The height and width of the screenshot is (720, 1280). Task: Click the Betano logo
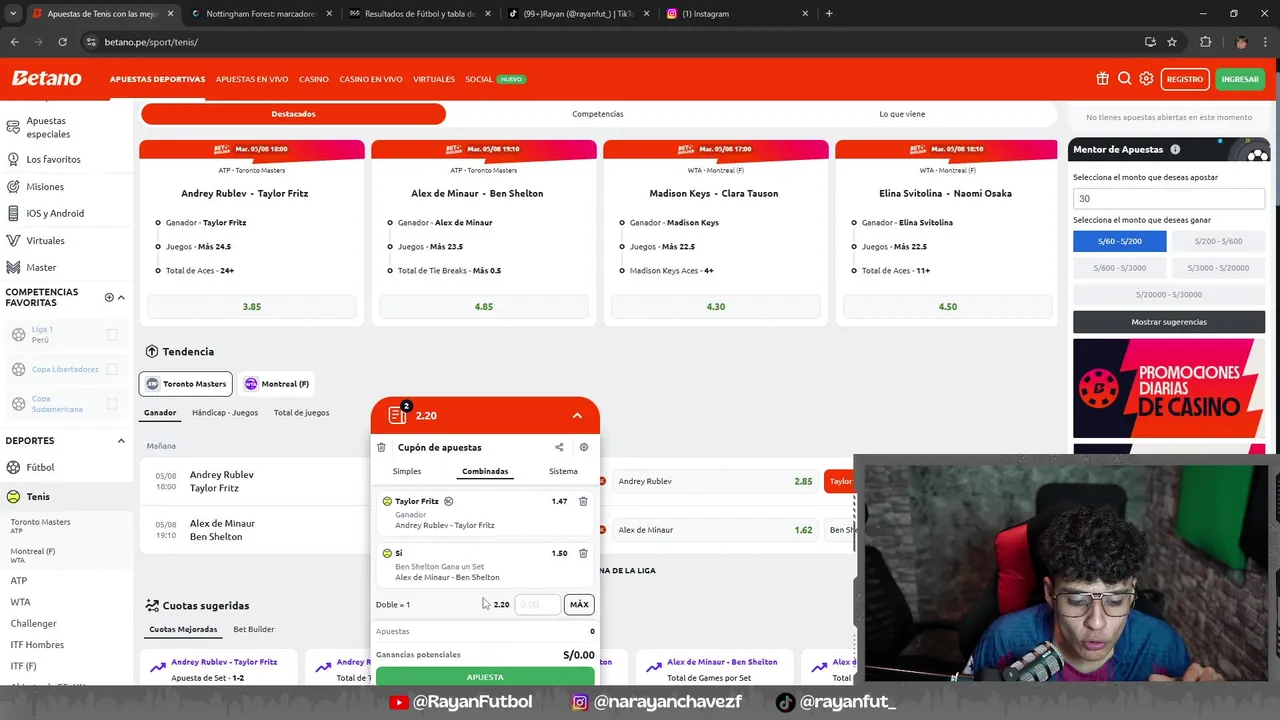pyautogui.click(x=46, y=78)
